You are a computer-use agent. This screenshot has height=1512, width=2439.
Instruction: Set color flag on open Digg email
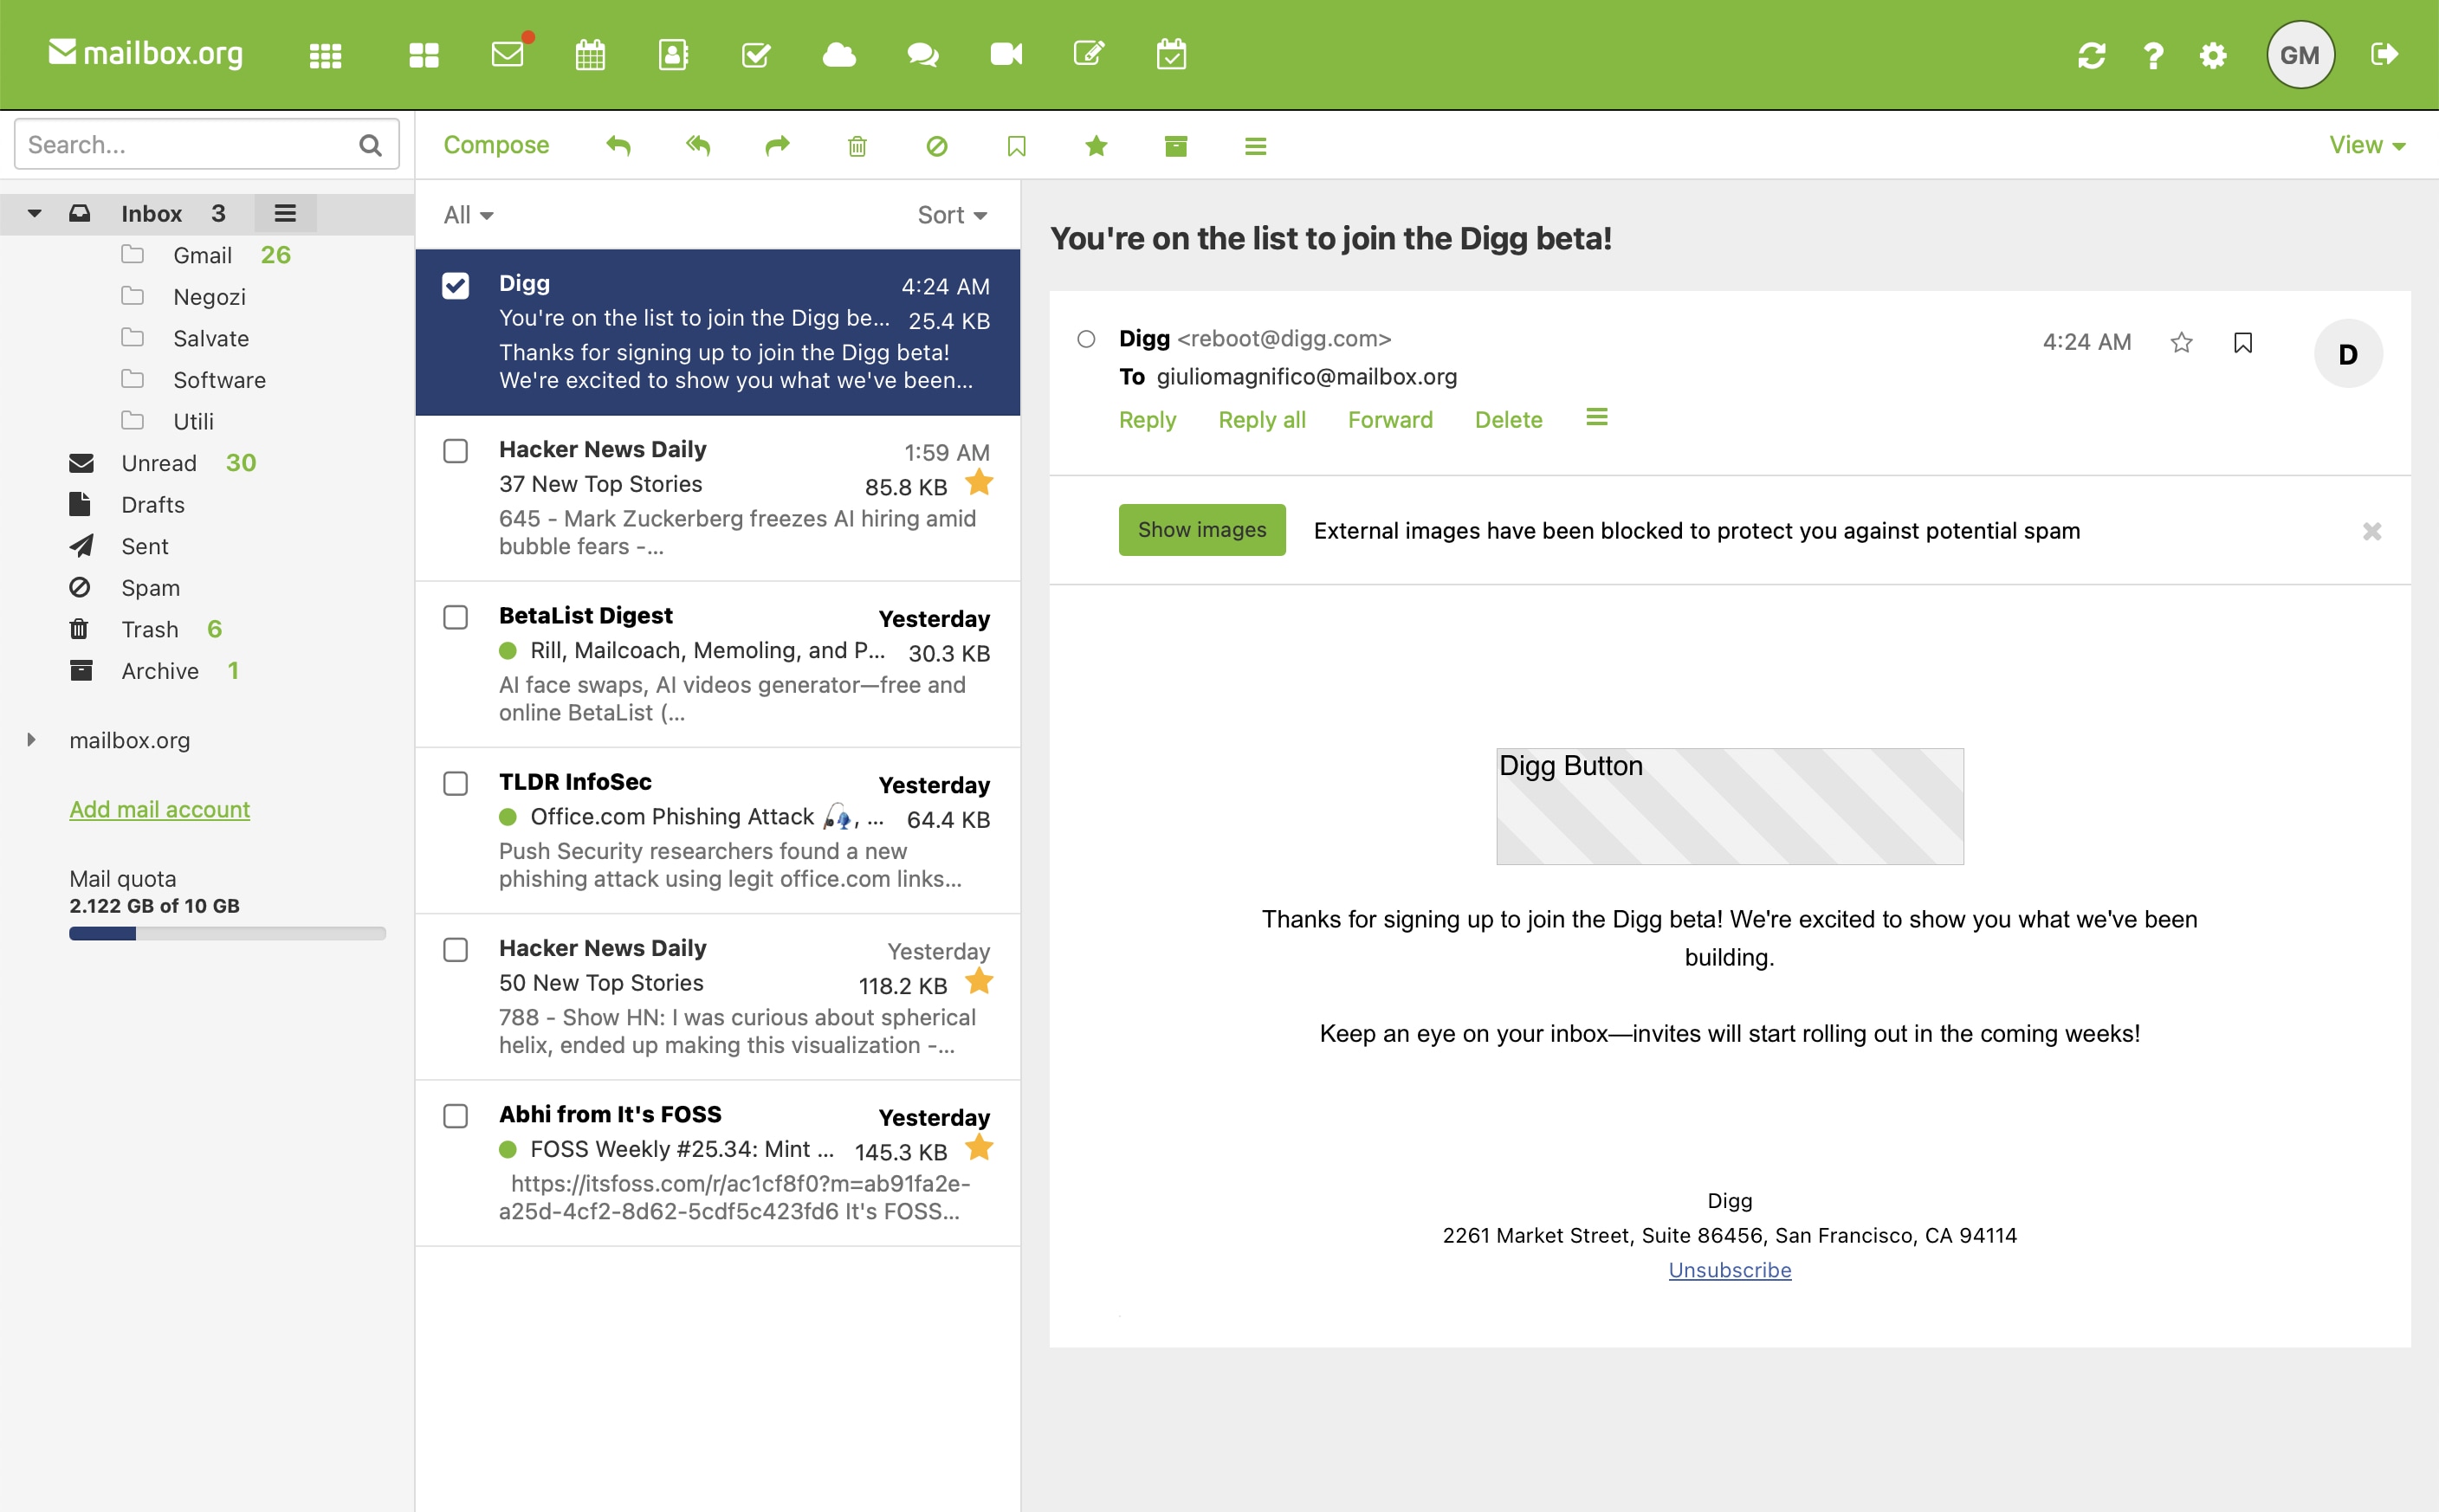tap(2243, 343)
